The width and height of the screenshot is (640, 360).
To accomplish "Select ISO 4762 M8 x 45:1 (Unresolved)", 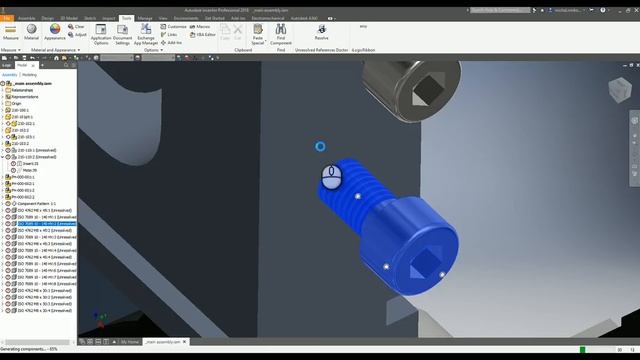I will [44, 210].
